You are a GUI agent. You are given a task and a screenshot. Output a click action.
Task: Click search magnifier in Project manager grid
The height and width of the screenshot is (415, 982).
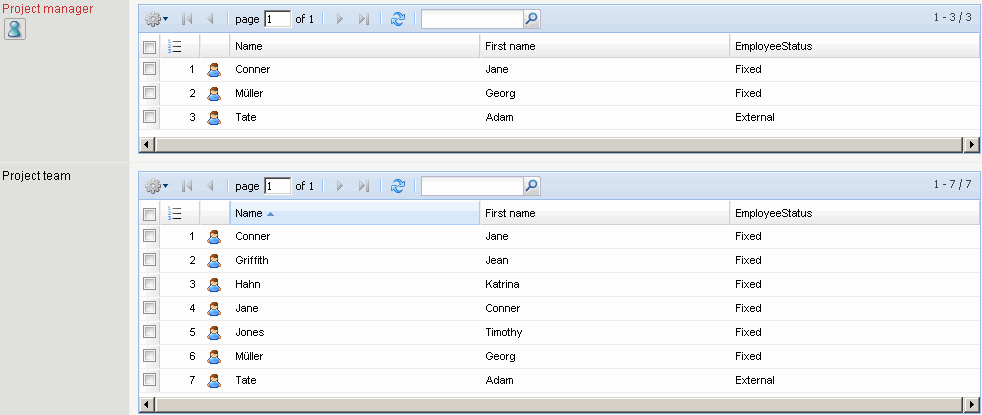click(531, 19)
